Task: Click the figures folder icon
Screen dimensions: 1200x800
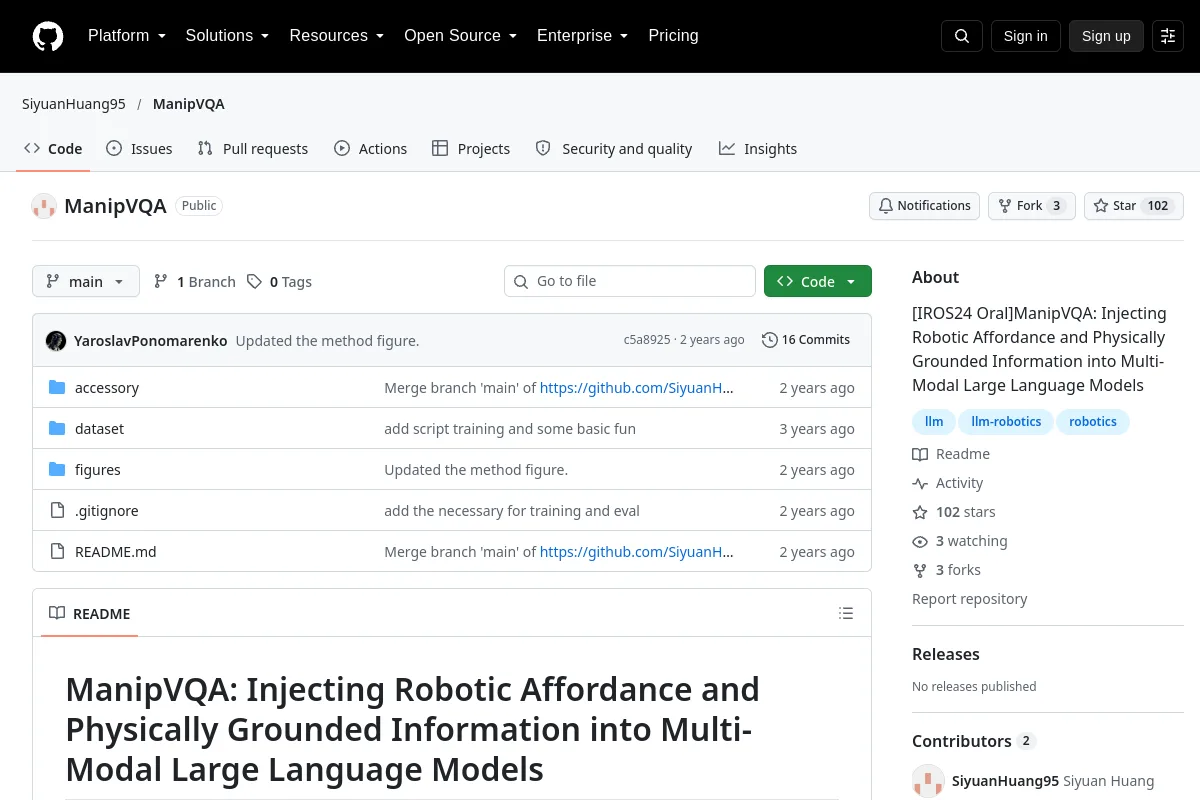Action: (57, 469)
